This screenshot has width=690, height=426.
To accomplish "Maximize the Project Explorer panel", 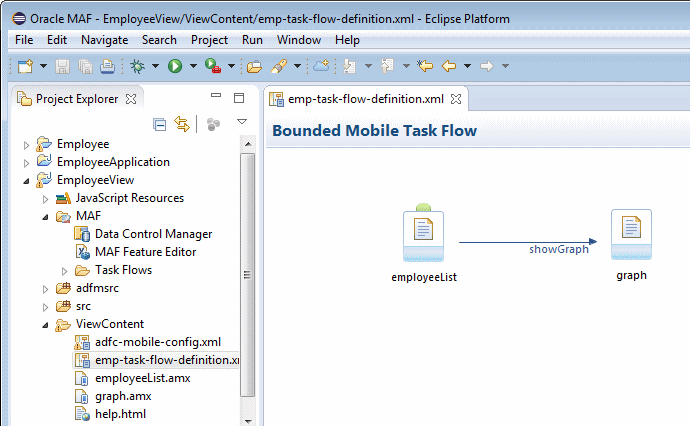I will pos(239,98).
